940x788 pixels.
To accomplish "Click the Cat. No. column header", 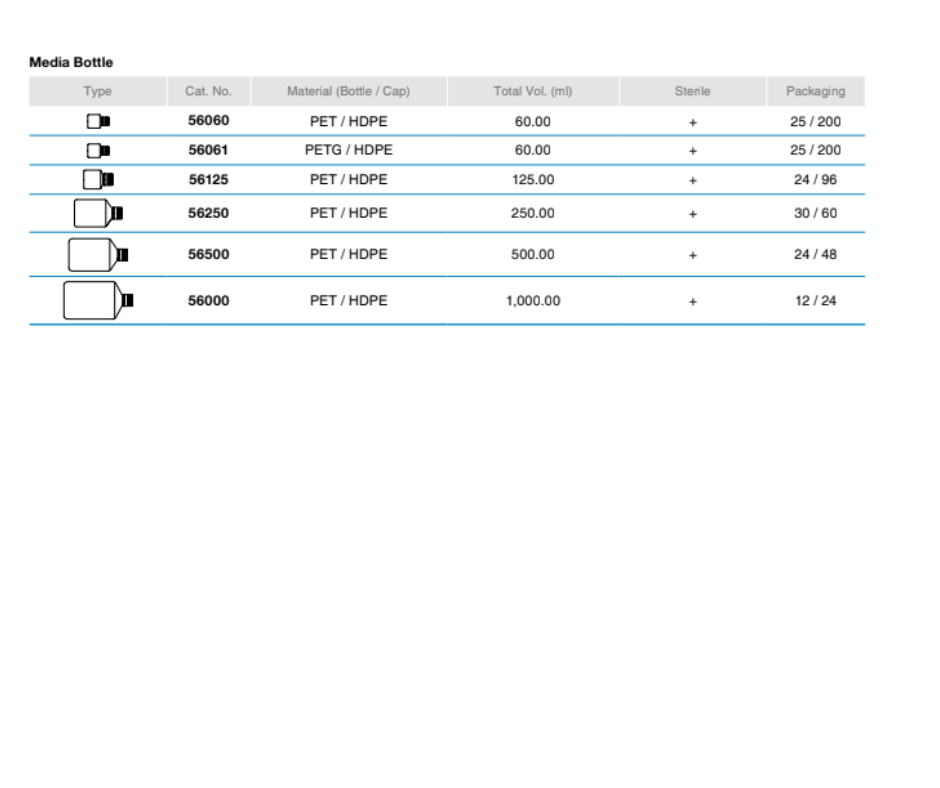I will (208, 91).
